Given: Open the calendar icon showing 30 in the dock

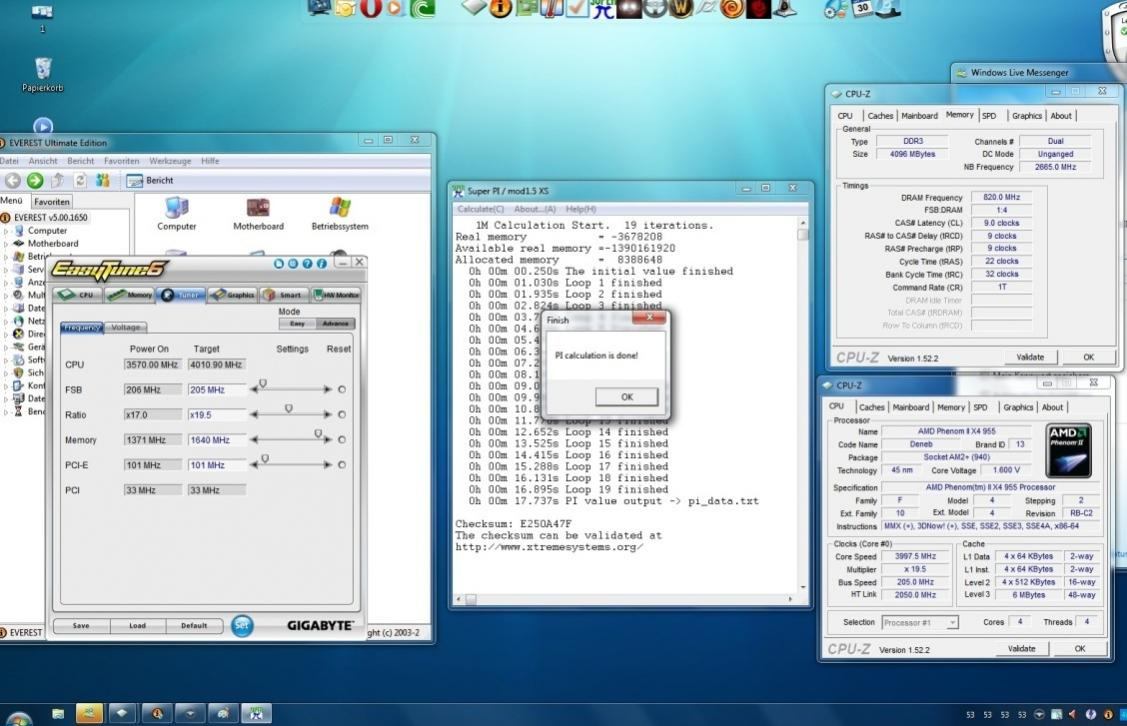Looking at the screenshot, I should pos(862,7).
